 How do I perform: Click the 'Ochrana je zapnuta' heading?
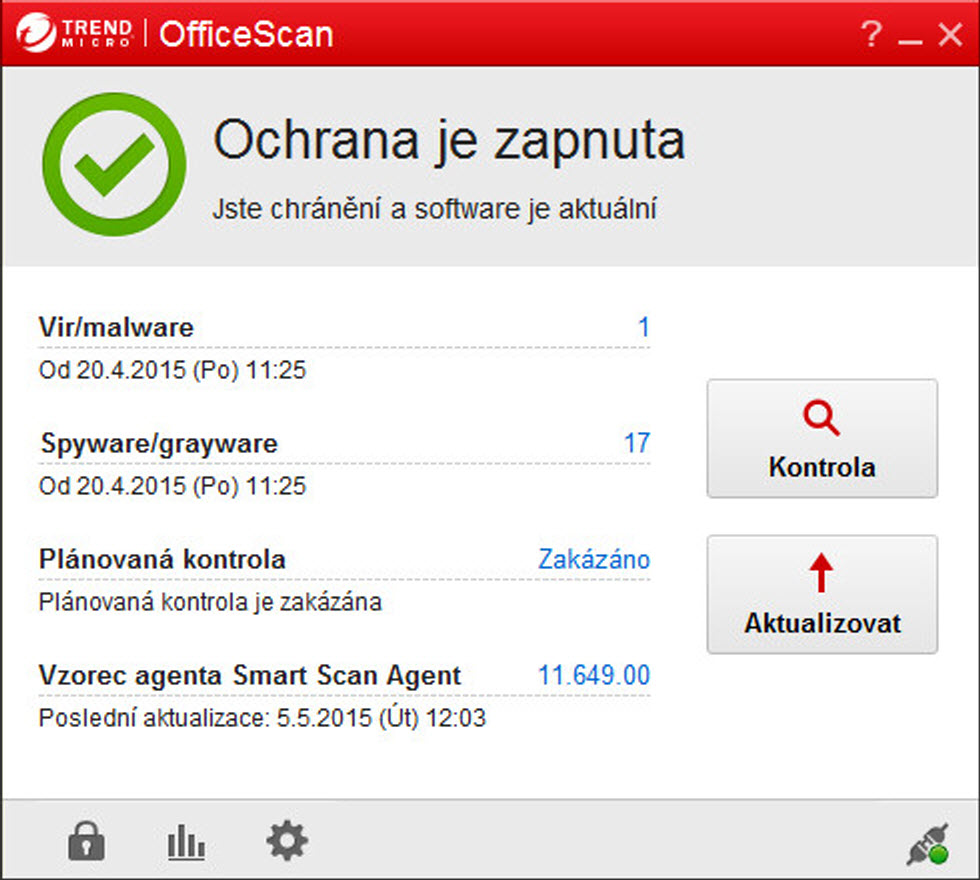point(448,140)
